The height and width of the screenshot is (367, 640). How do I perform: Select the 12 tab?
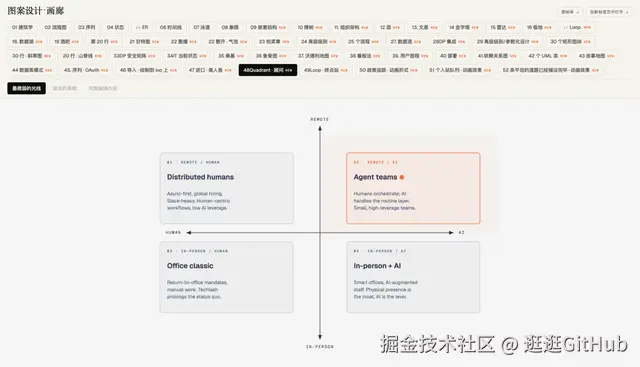click(x=390, y=27)
